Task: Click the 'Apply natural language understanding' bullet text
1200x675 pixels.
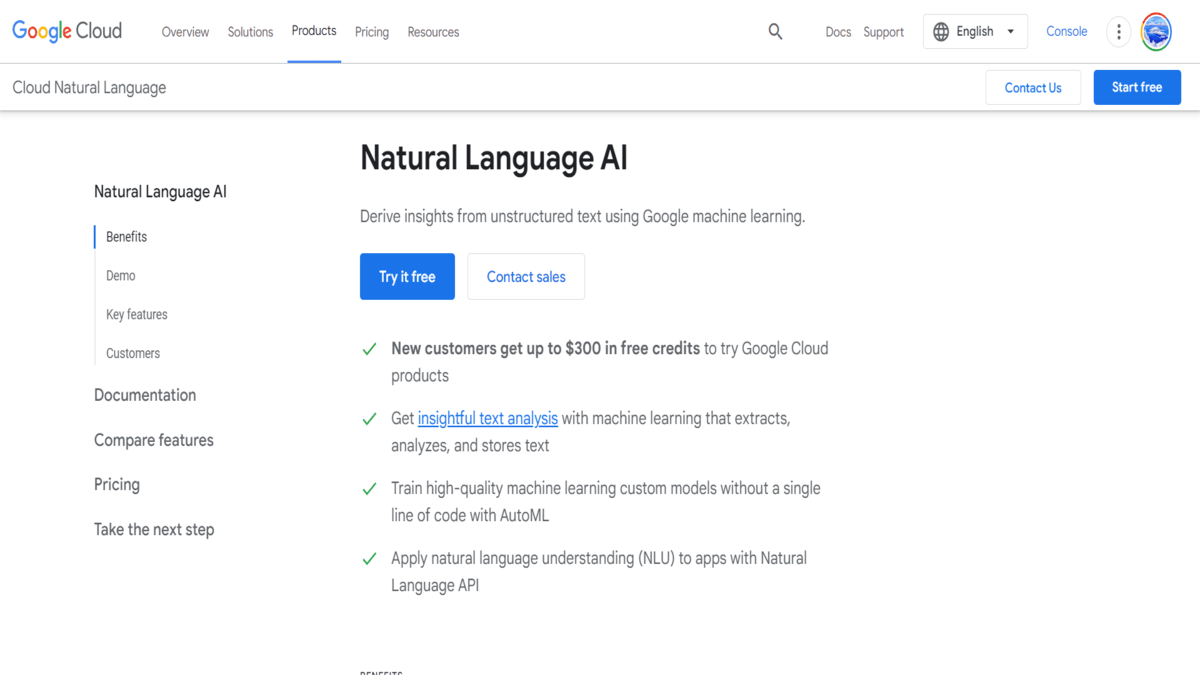Action: click(x=598, y=572)
